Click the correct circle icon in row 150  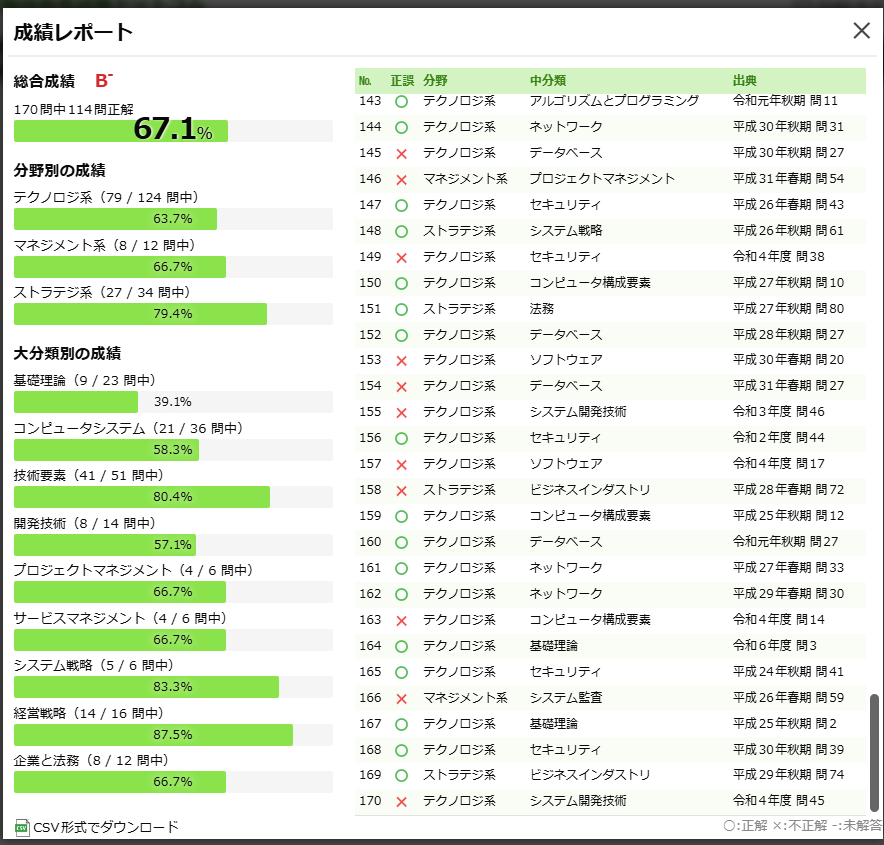(401, 283)
